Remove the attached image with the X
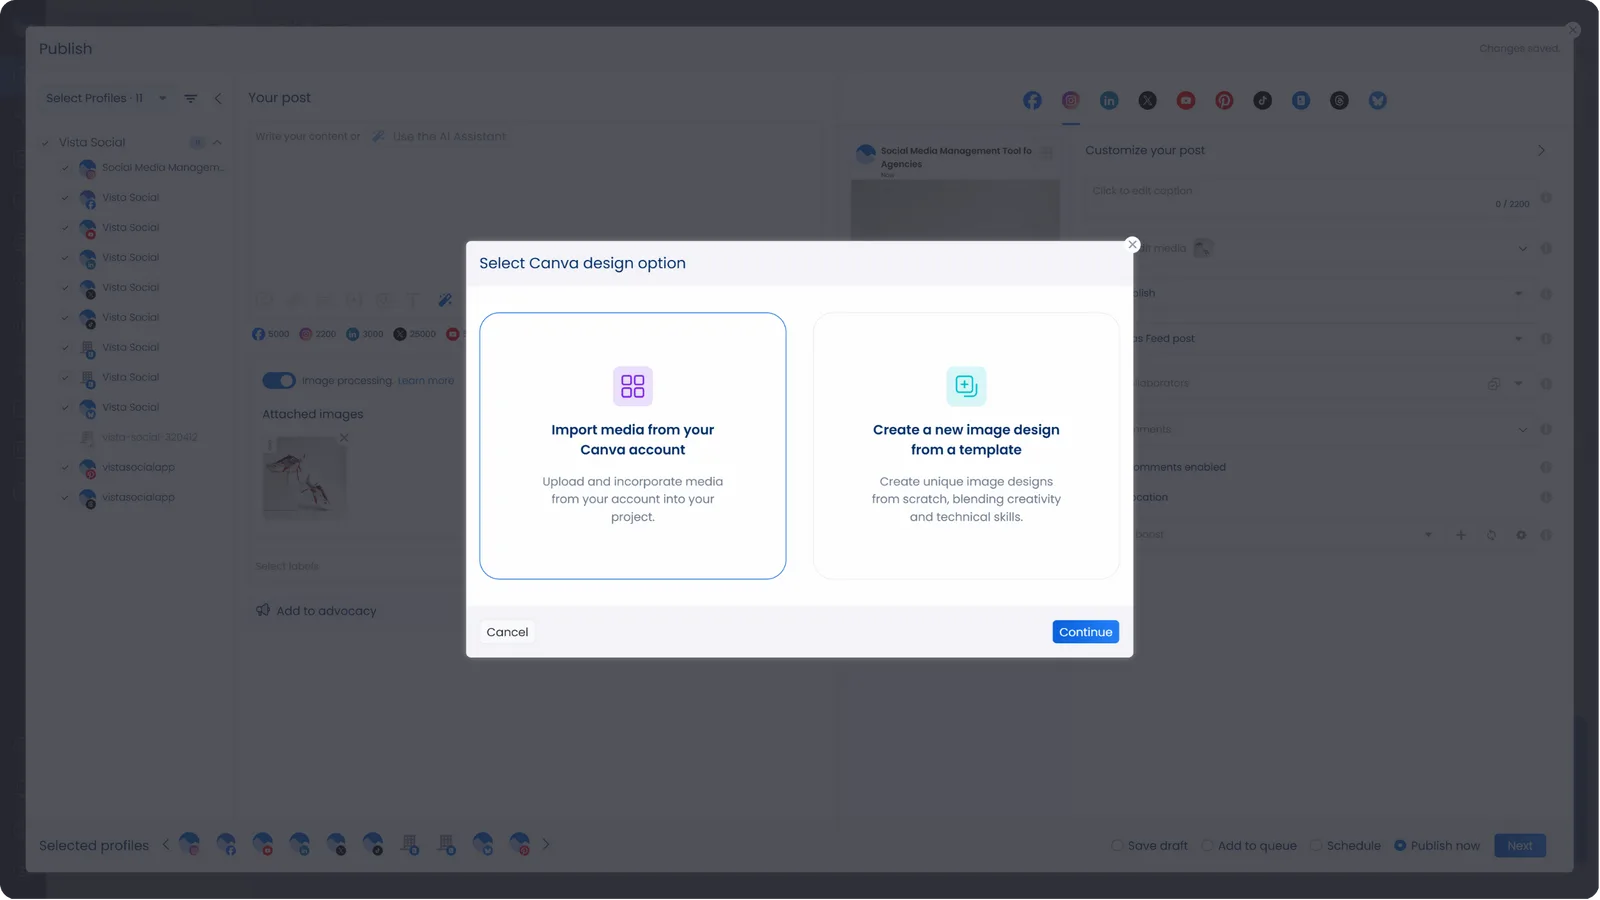 click(344, 437)
